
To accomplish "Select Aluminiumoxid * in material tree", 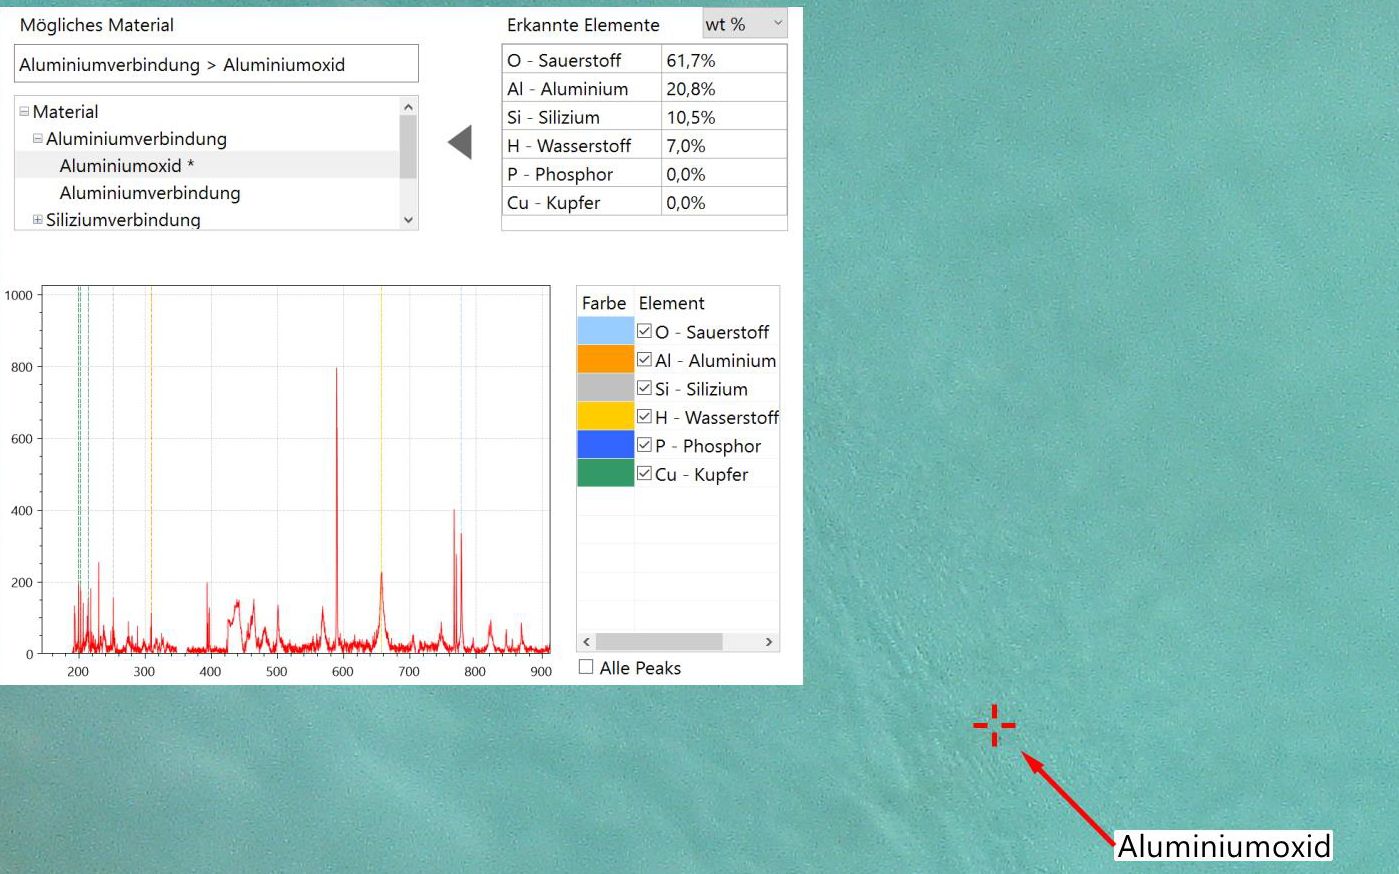I will point(126,166).
